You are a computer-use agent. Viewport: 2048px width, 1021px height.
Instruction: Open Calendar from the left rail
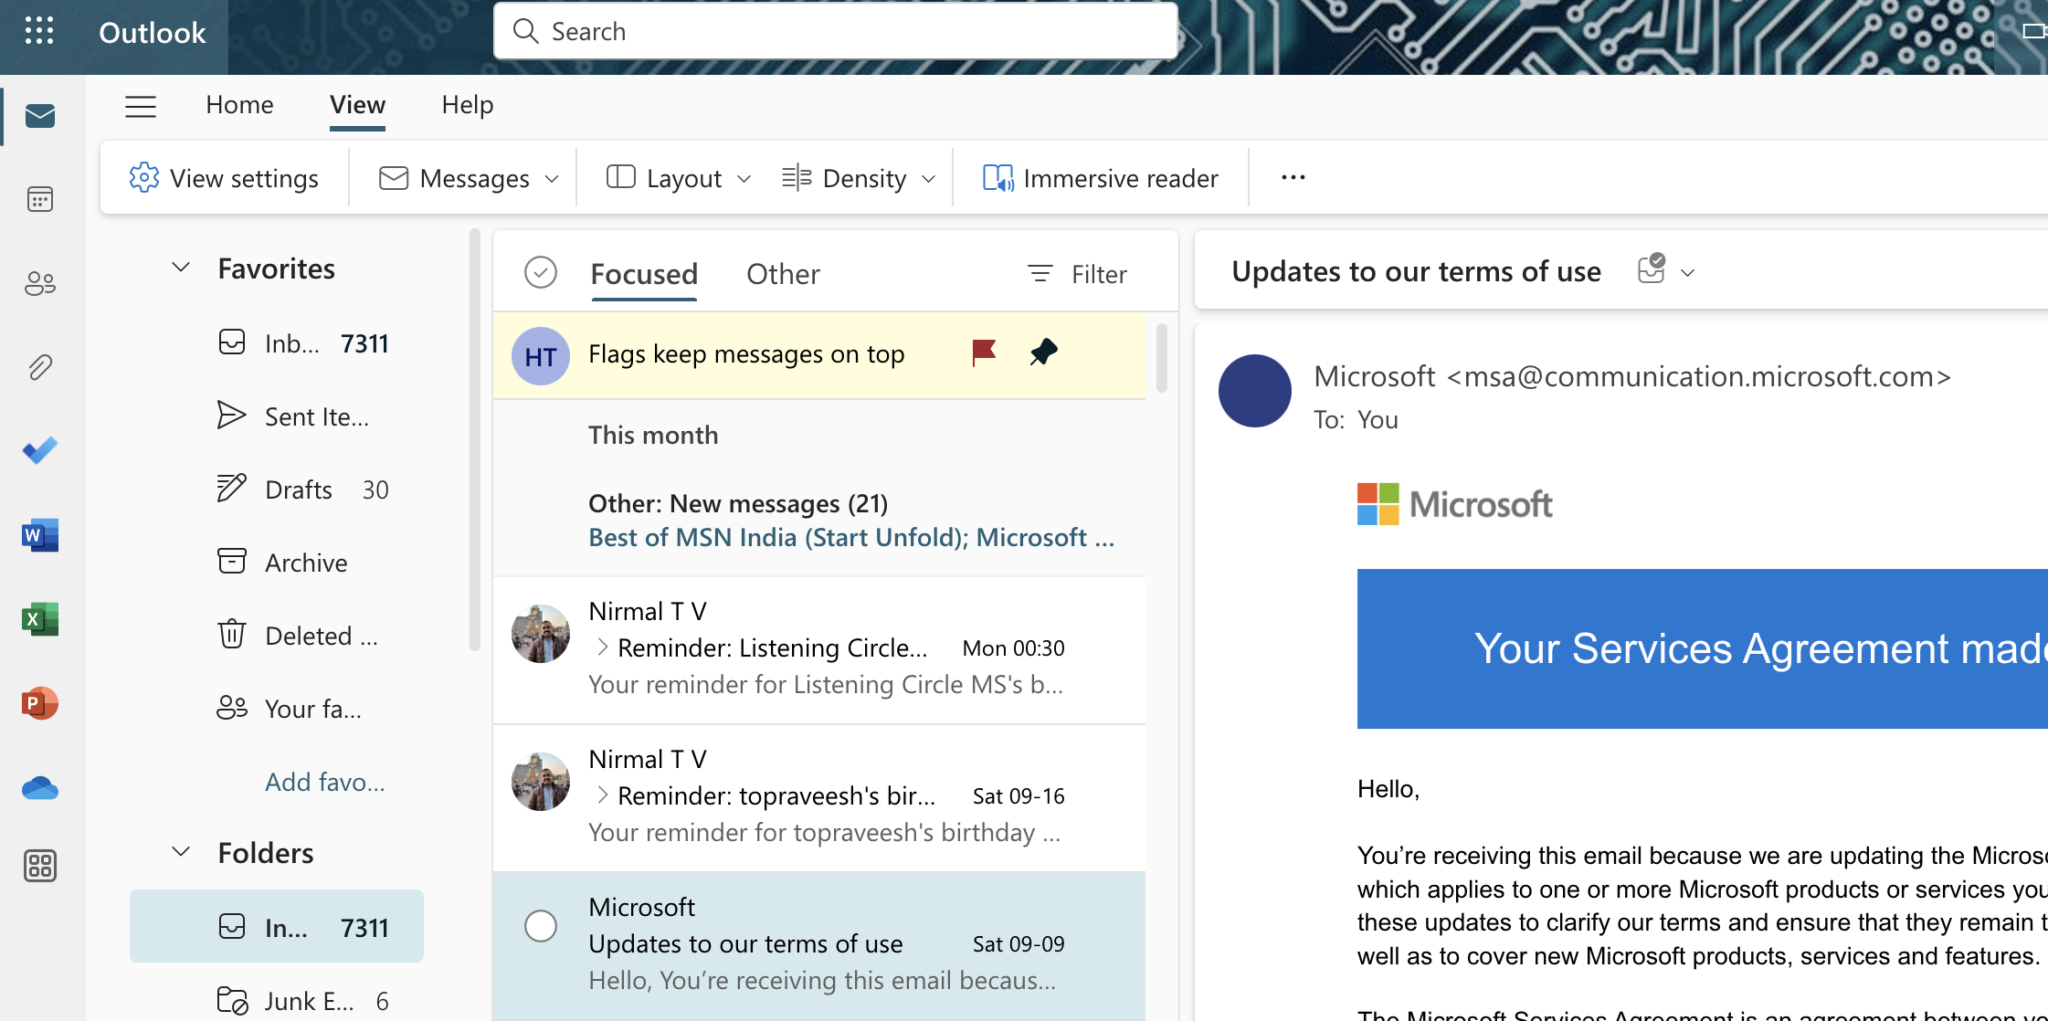click(40, 199)
